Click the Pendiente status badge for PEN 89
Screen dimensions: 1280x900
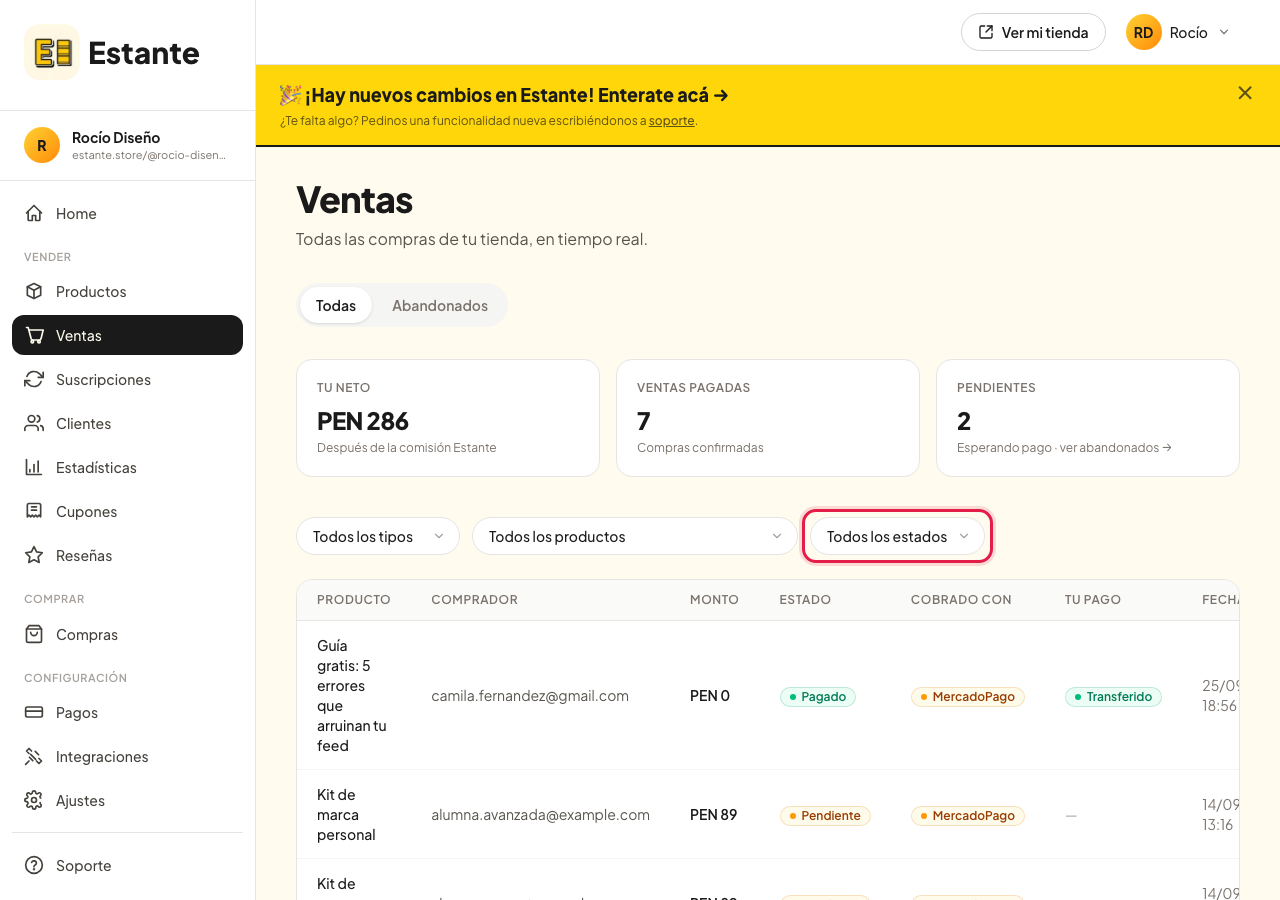[825, 815]
